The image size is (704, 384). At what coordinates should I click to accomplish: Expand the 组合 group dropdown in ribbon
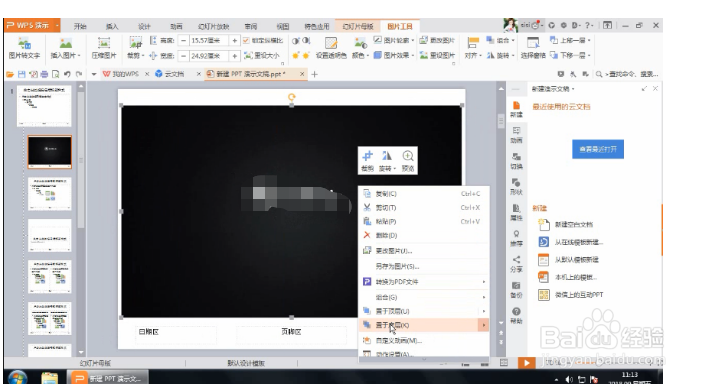(513, 40)
